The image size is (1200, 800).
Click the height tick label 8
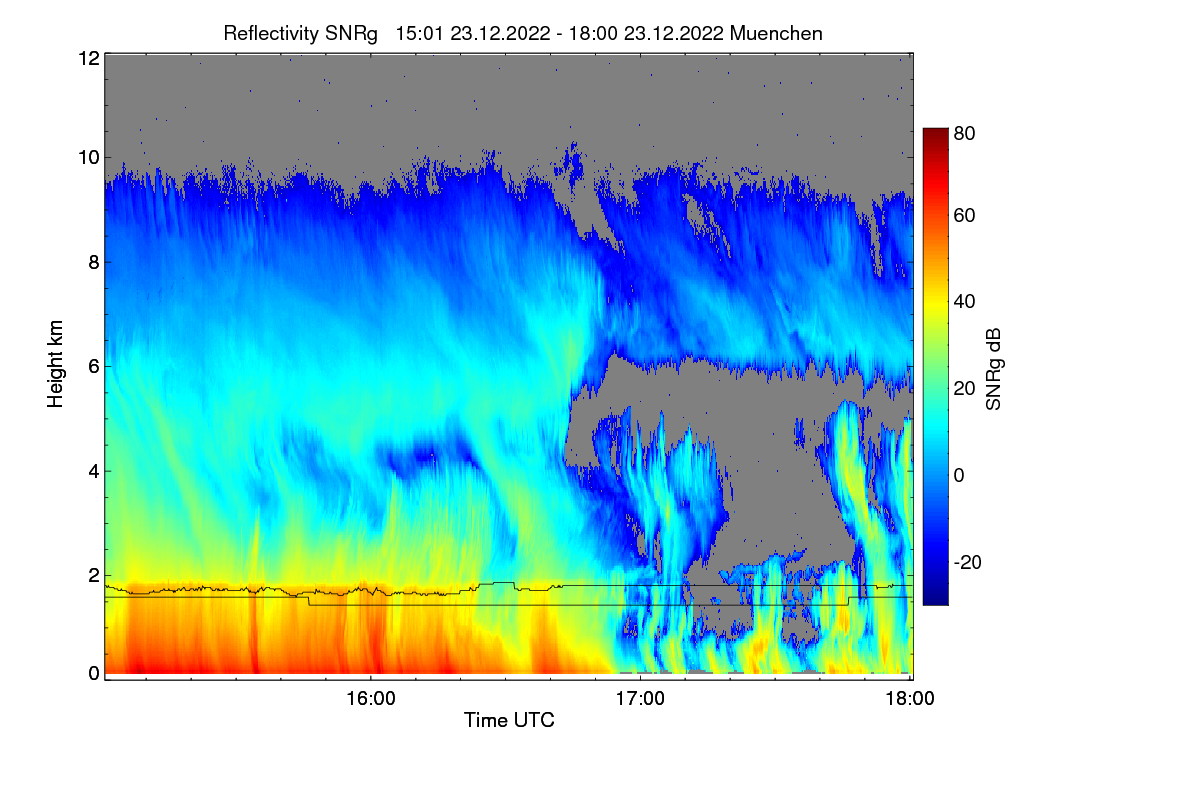[x=93, y=262]
